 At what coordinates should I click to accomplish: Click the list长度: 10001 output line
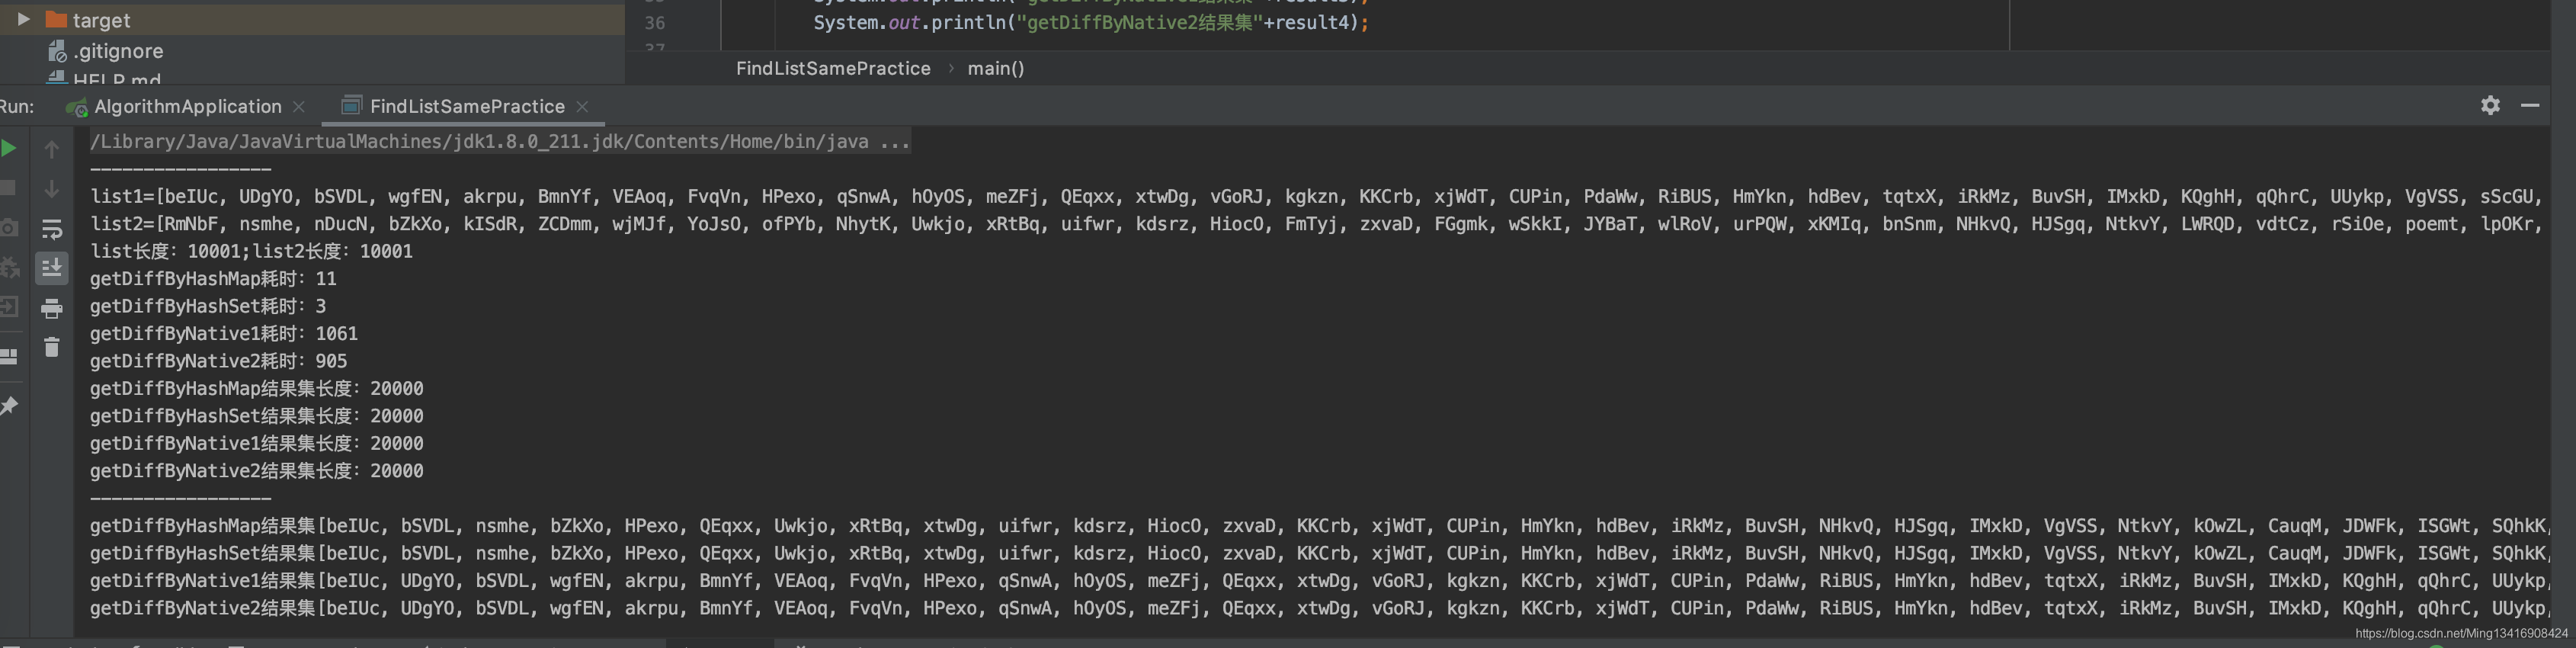coord(251,251)
